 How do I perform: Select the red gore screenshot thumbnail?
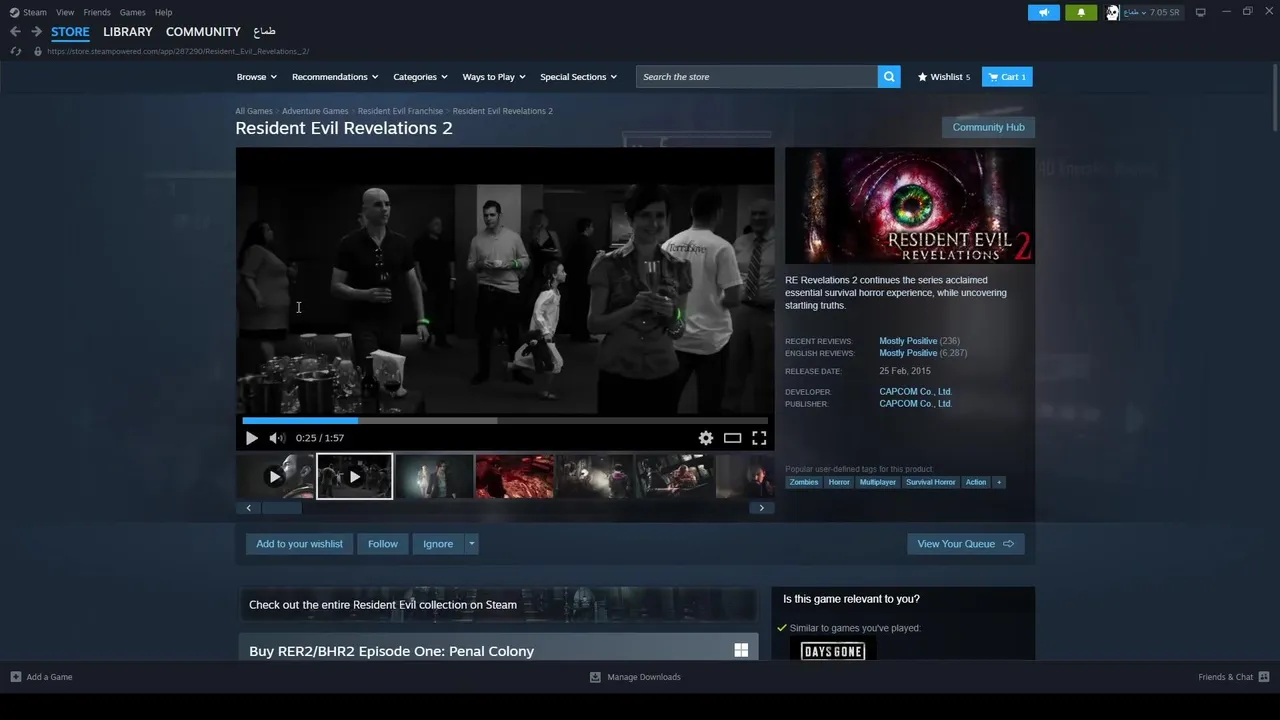point(515,477)
